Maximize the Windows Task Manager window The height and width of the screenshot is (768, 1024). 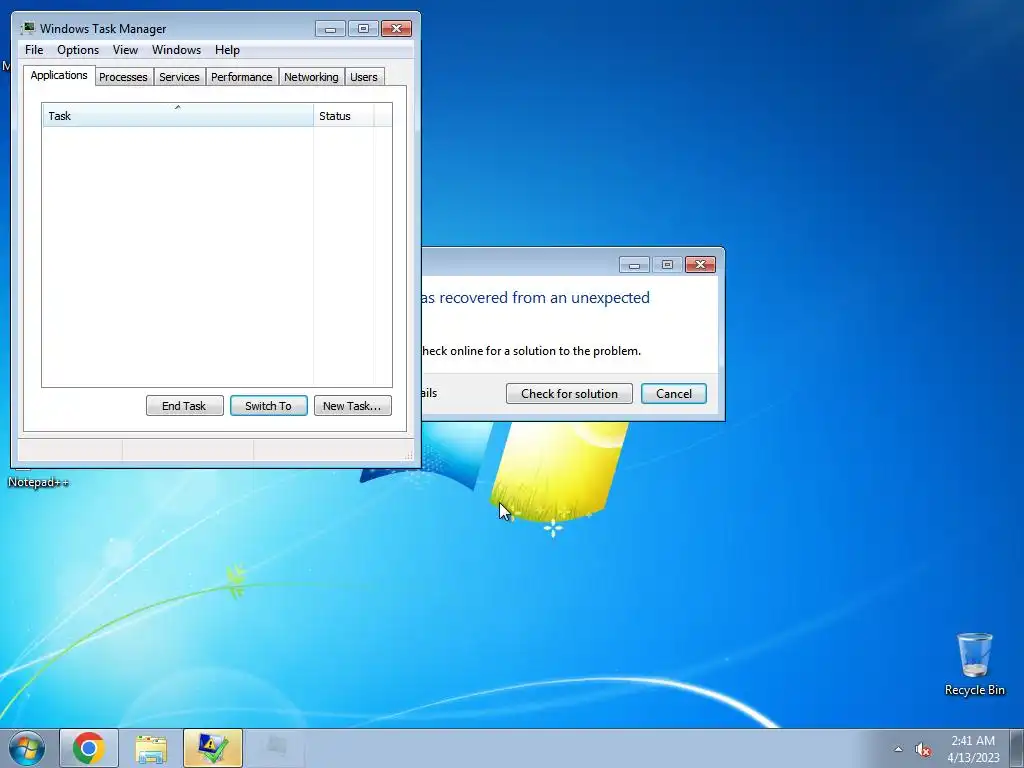[x=363, y=29]
